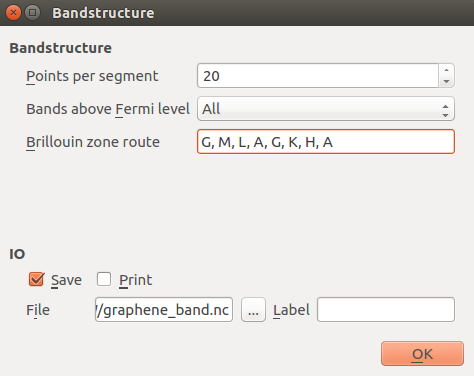Decrease points per segment with down arrow
This screenshot has height=376, width=474.
pyautogui.click(x=446, y=82)
